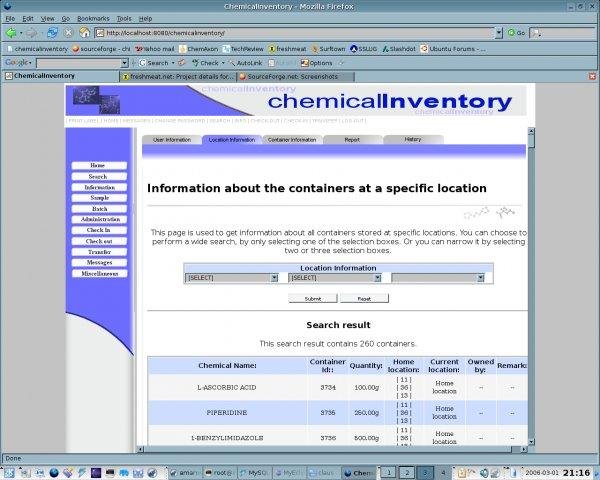Open the chemicalInventory bookmark

pos(37,49)
